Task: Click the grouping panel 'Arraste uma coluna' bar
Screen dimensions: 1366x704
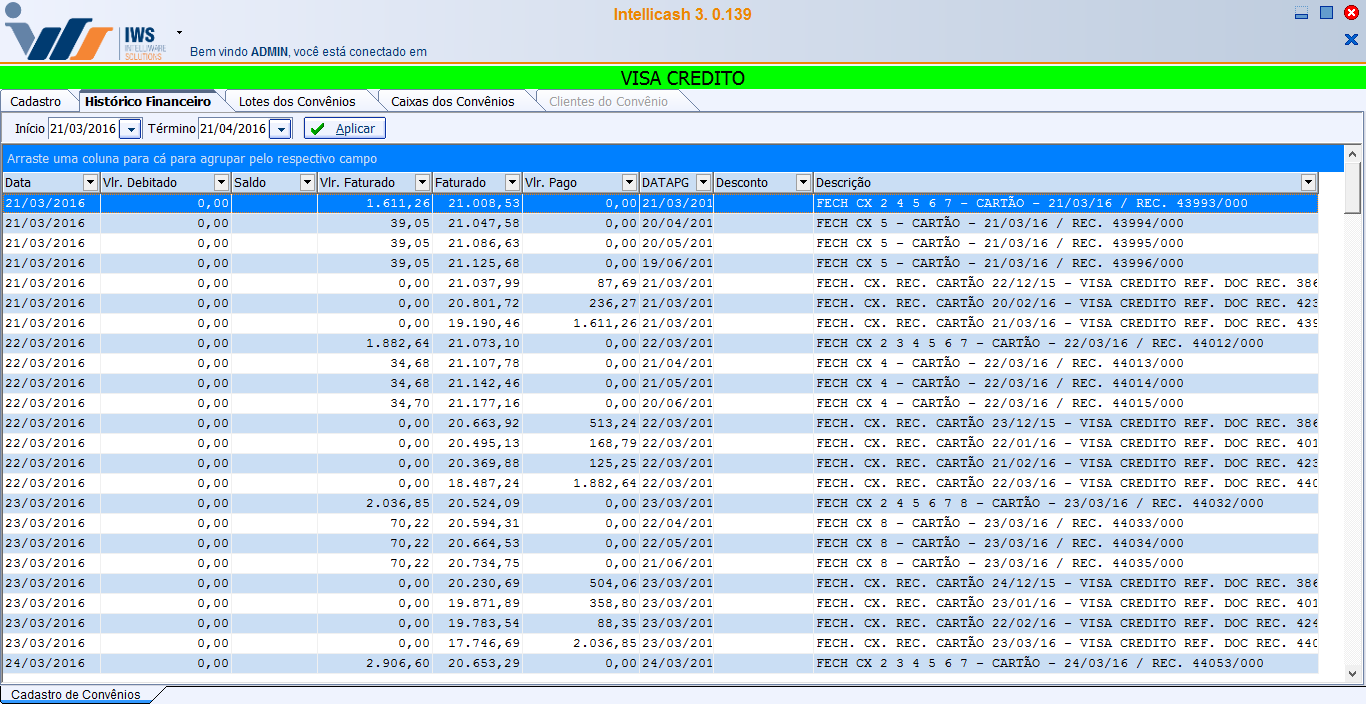Action: point(673,158)
